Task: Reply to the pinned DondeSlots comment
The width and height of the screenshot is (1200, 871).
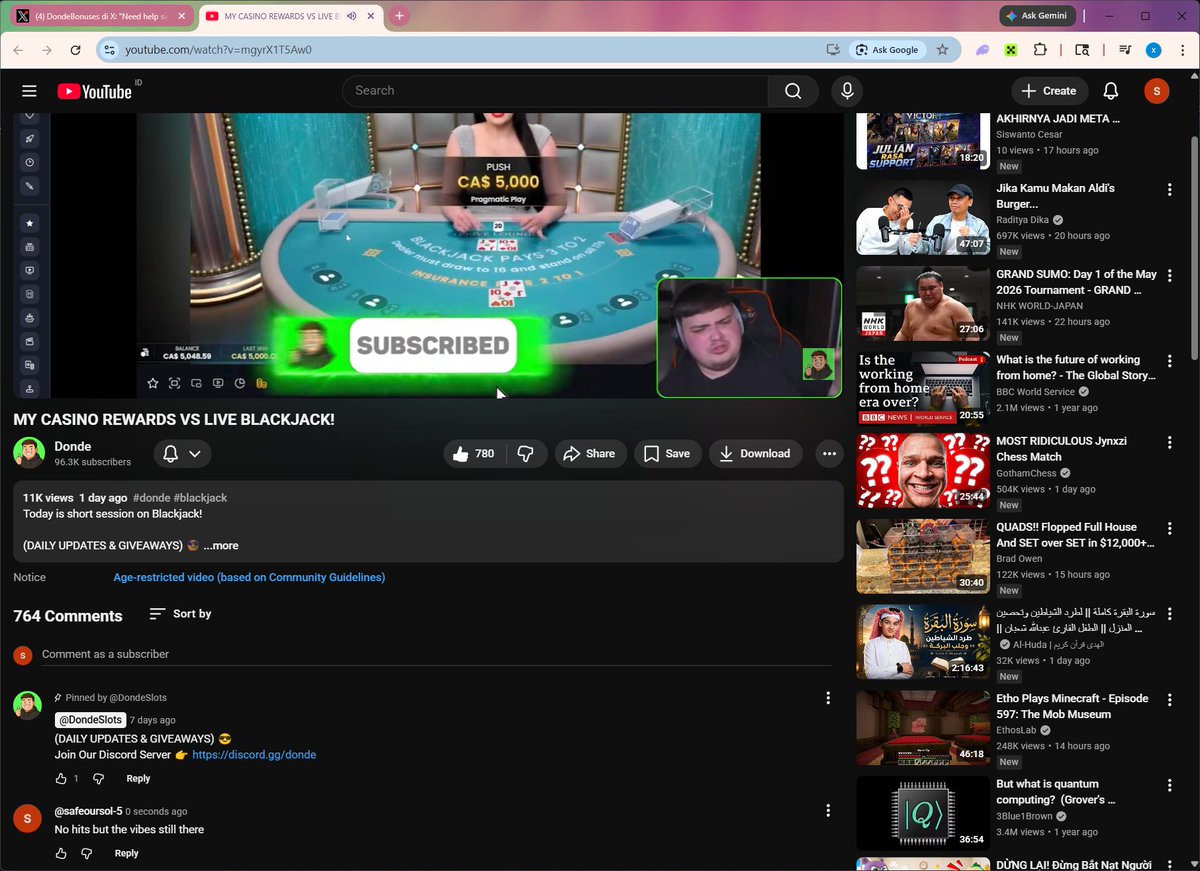Action: (138, 778)
